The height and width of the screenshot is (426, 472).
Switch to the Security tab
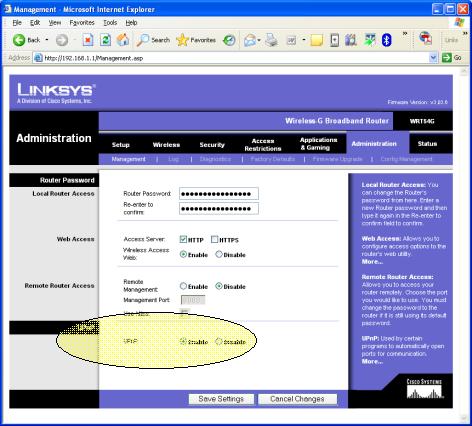click(212, 145)
